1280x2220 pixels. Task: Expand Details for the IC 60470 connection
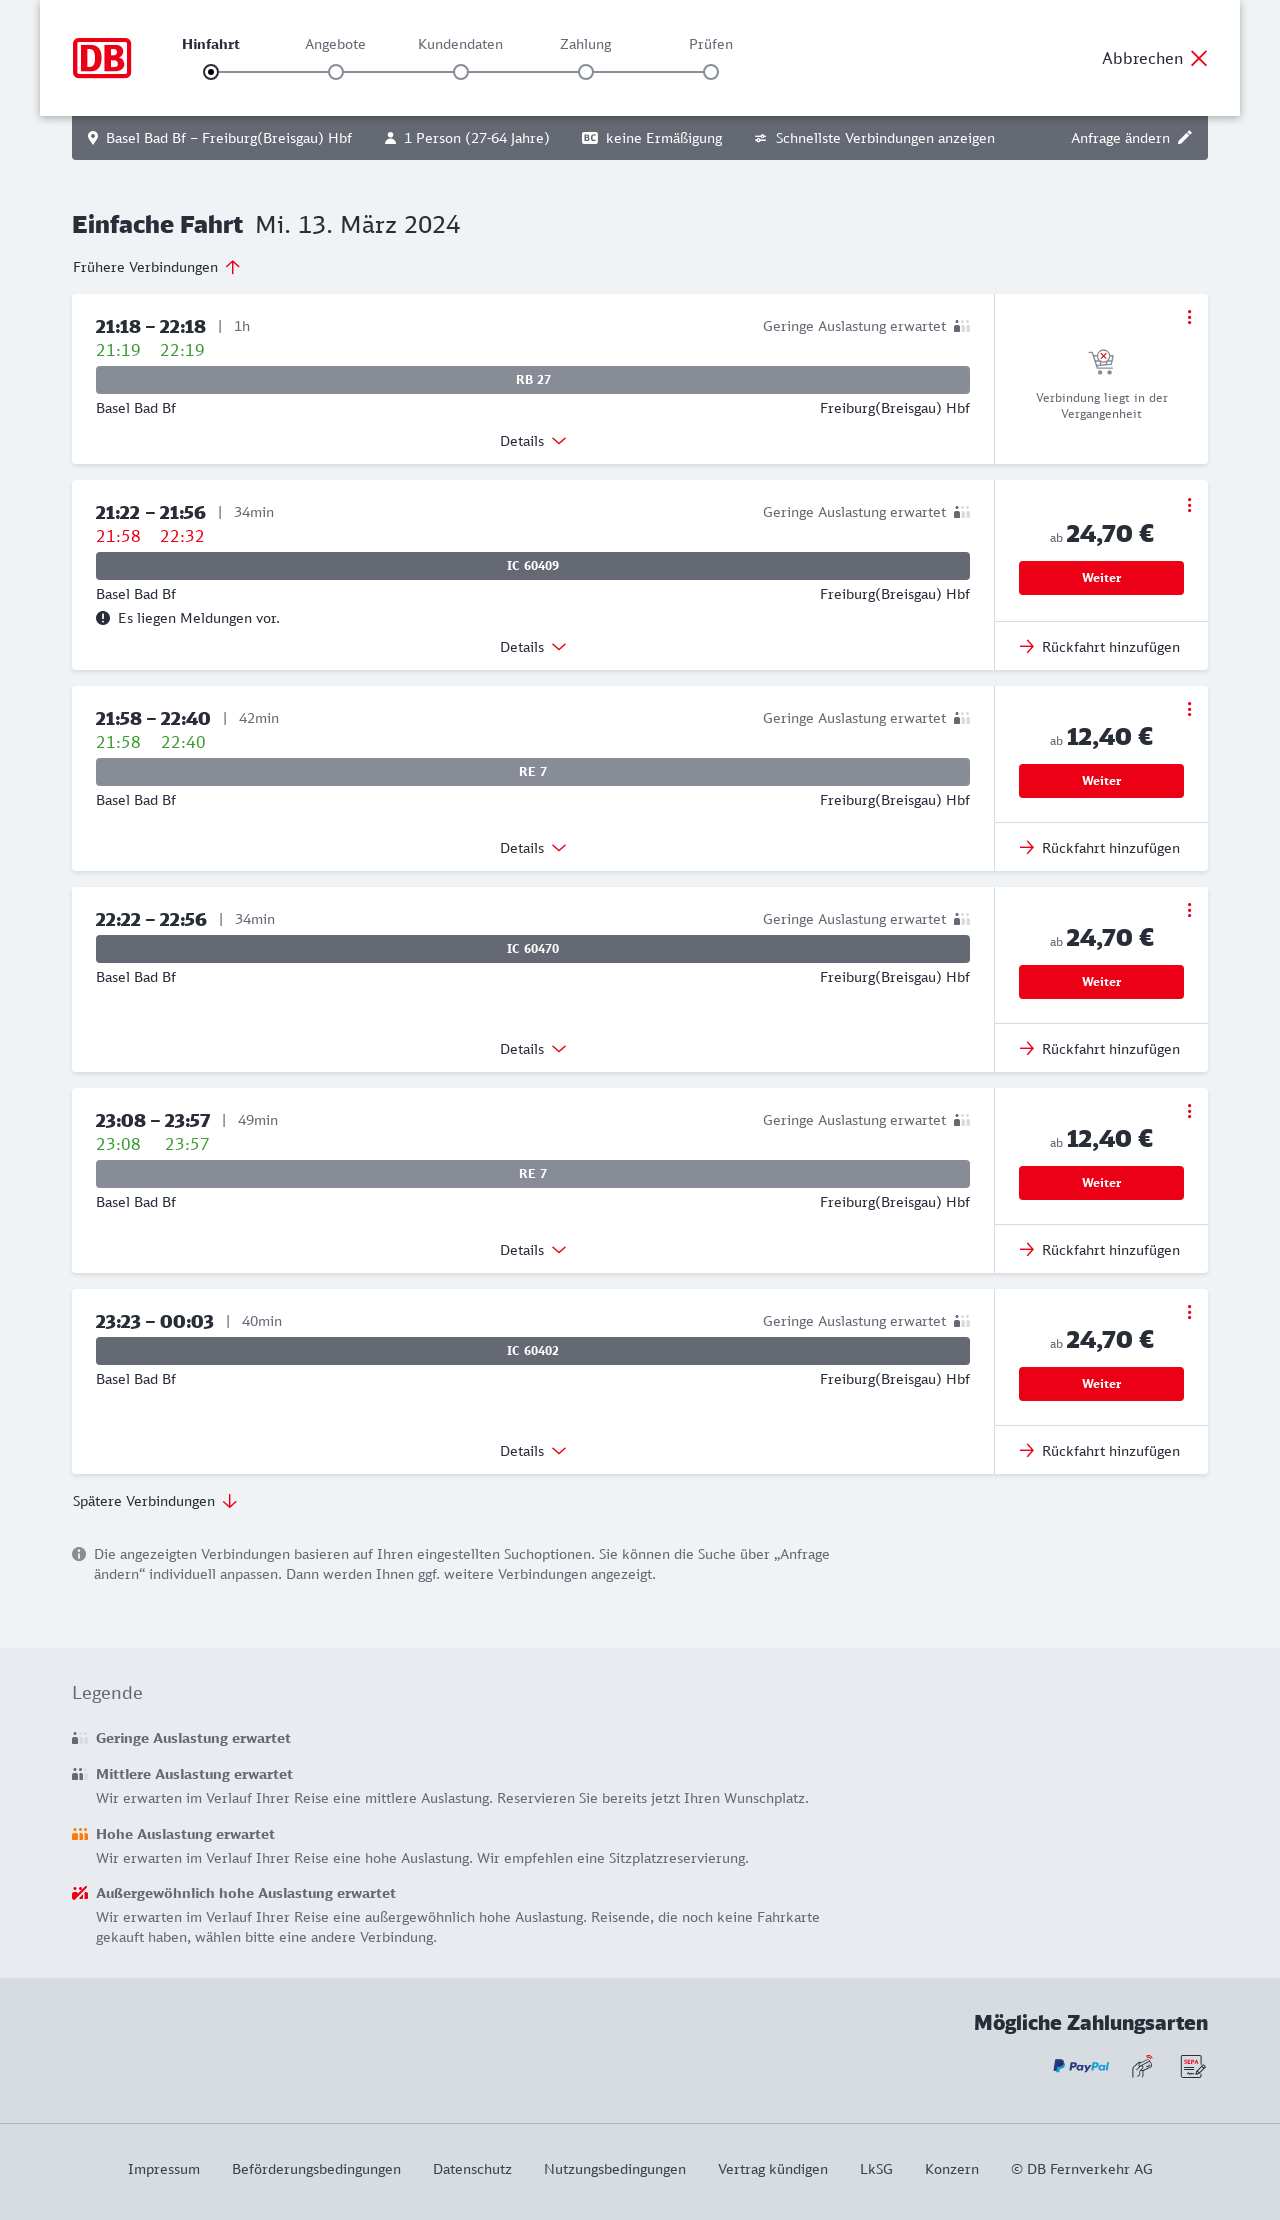533,1049
